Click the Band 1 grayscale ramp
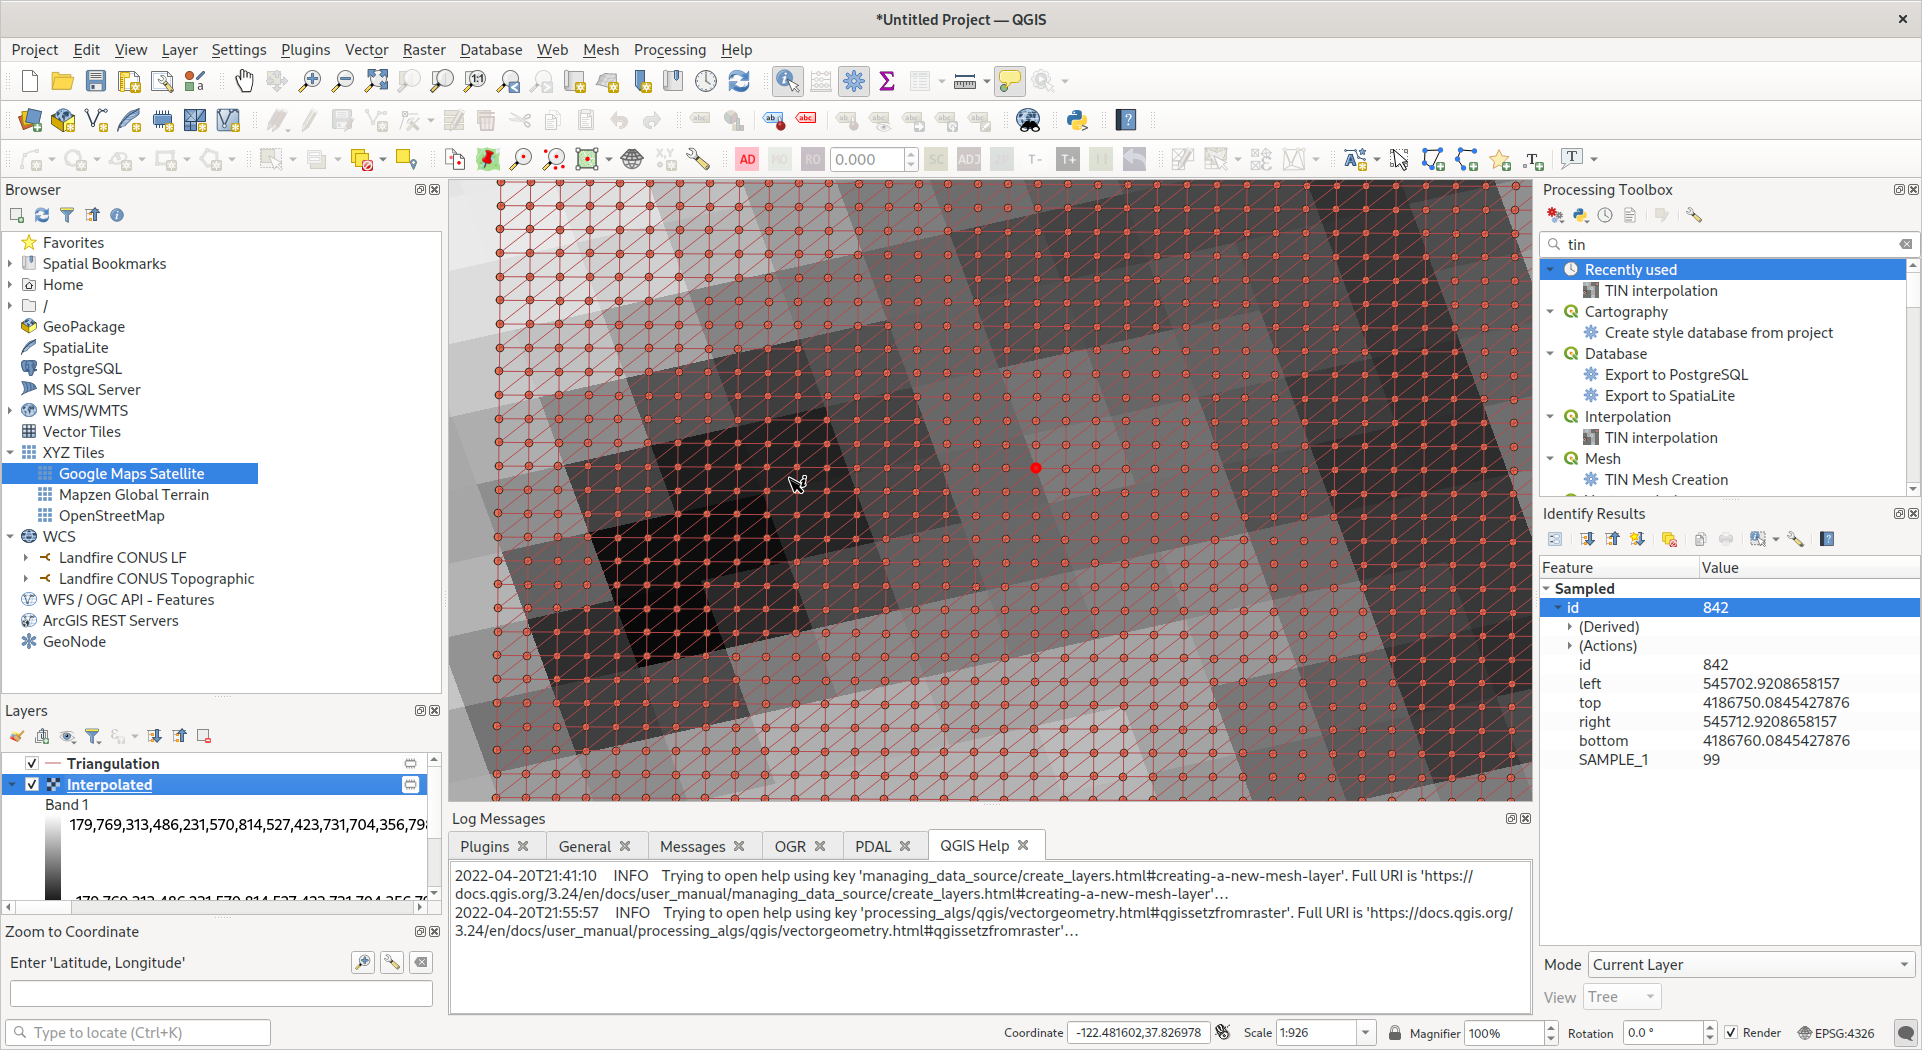 [x=55, y=855]
